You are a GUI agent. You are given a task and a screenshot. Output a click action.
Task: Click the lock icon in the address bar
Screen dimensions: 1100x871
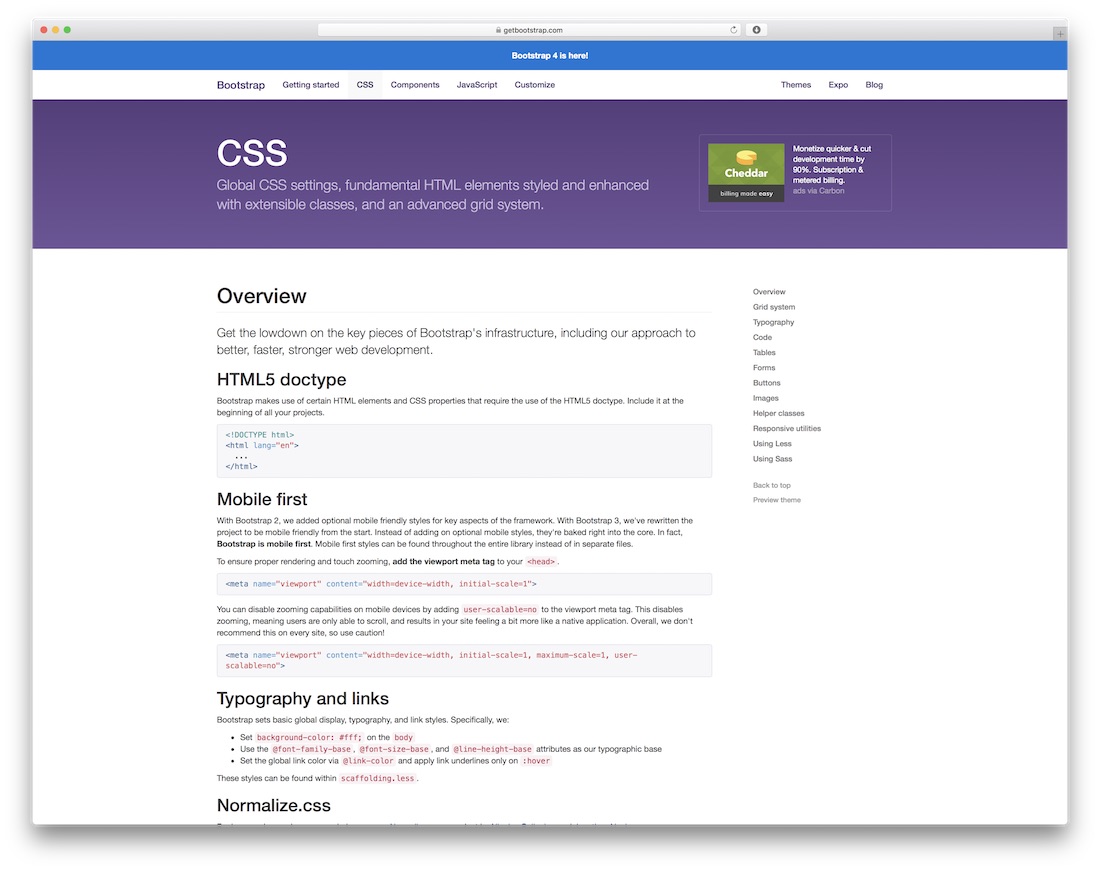pos(498,30)
